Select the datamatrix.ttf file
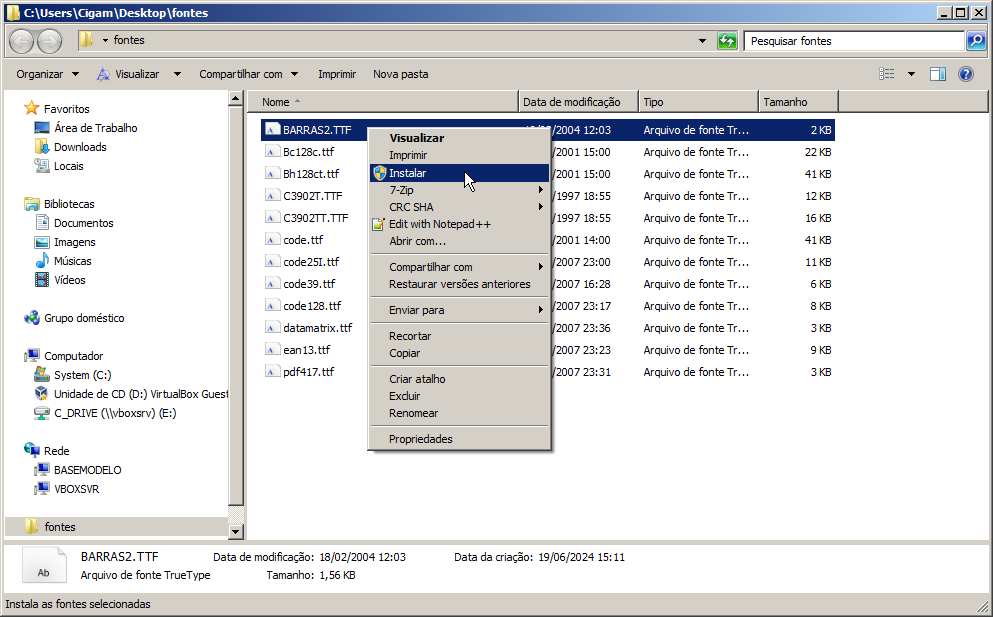This screenshot has height=617, width=993. coord(317,328)
